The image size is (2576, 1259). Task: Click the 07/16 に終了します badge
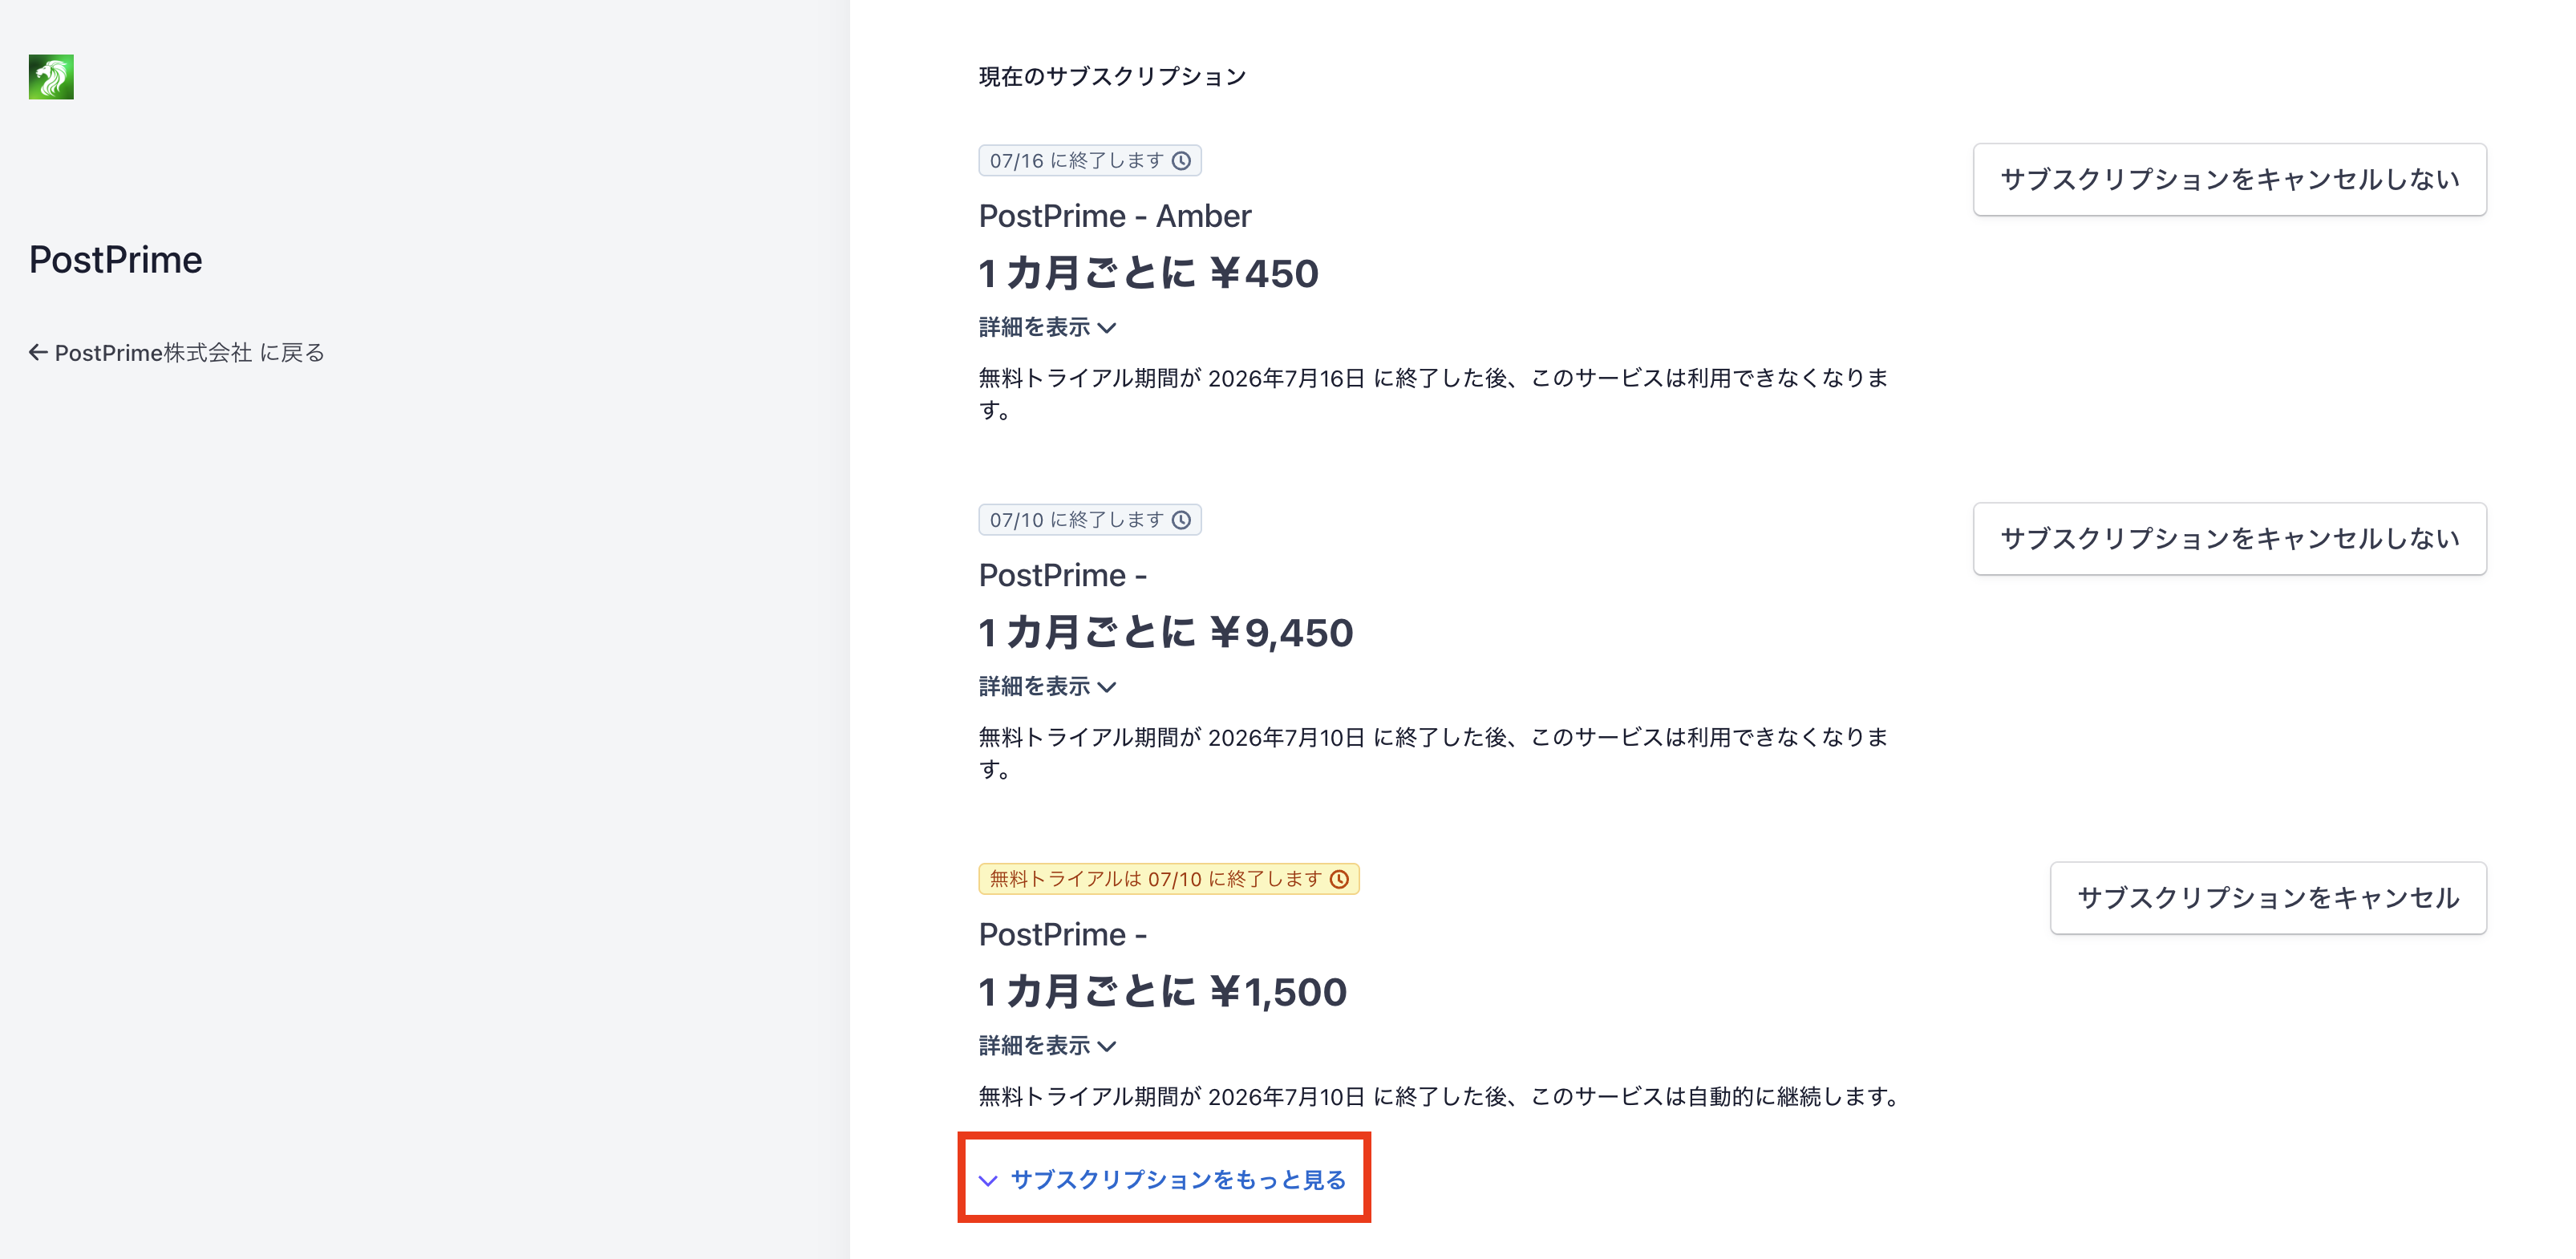pos(1090,161)
